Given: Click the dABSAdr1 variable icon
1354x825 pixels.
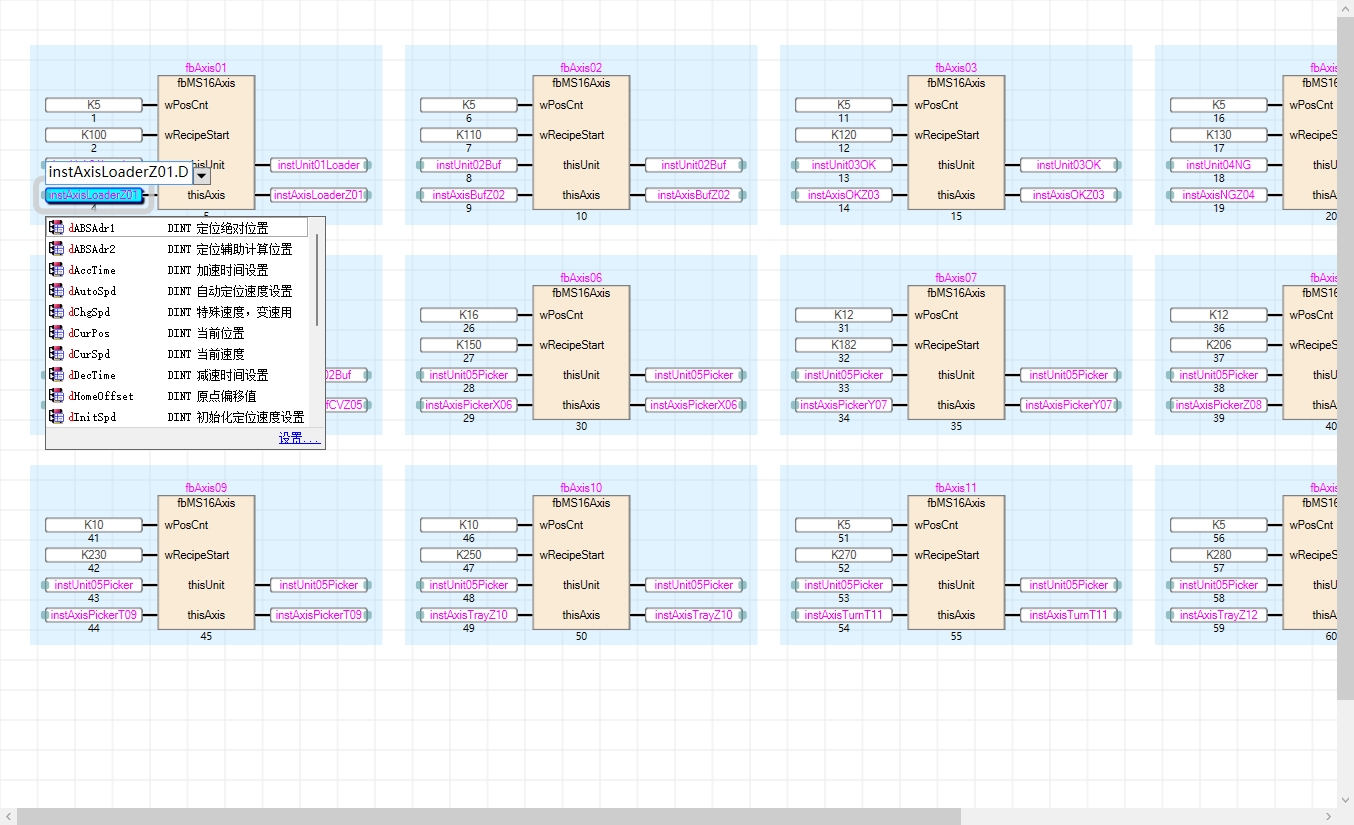Looking at the screenshot, I should (56, 228).
